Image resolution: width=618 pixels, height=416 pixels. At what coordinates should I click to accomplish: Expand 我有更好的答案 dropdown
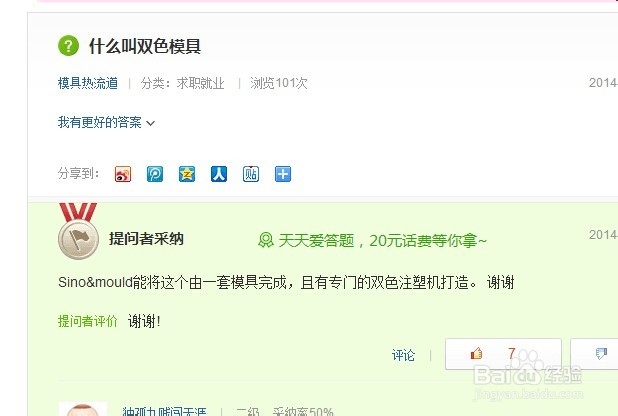pyautogui.click(x=106, y=123)
